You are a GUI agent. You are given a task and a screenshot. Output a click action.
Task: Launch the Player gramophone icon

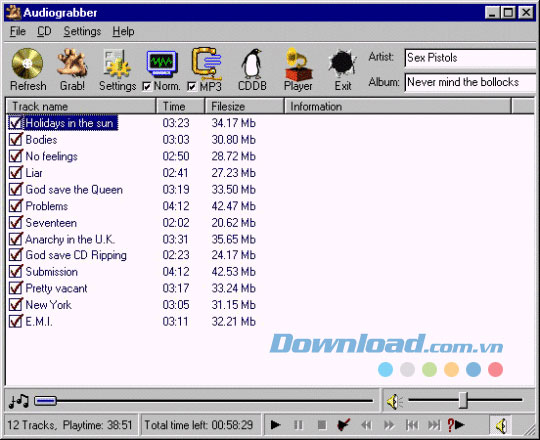(x=298, y=64)
